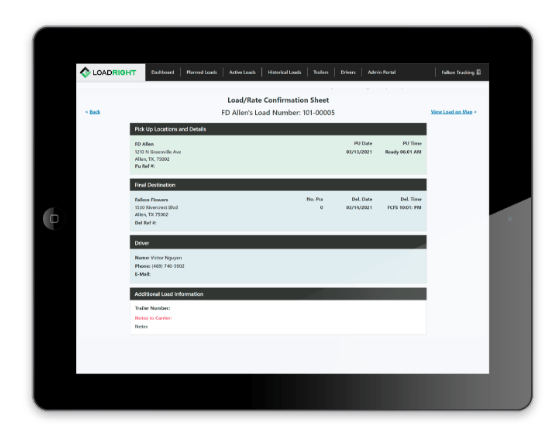560x444 pixels.
Task: Open the Active Loads page
Action: click(242, 72)
